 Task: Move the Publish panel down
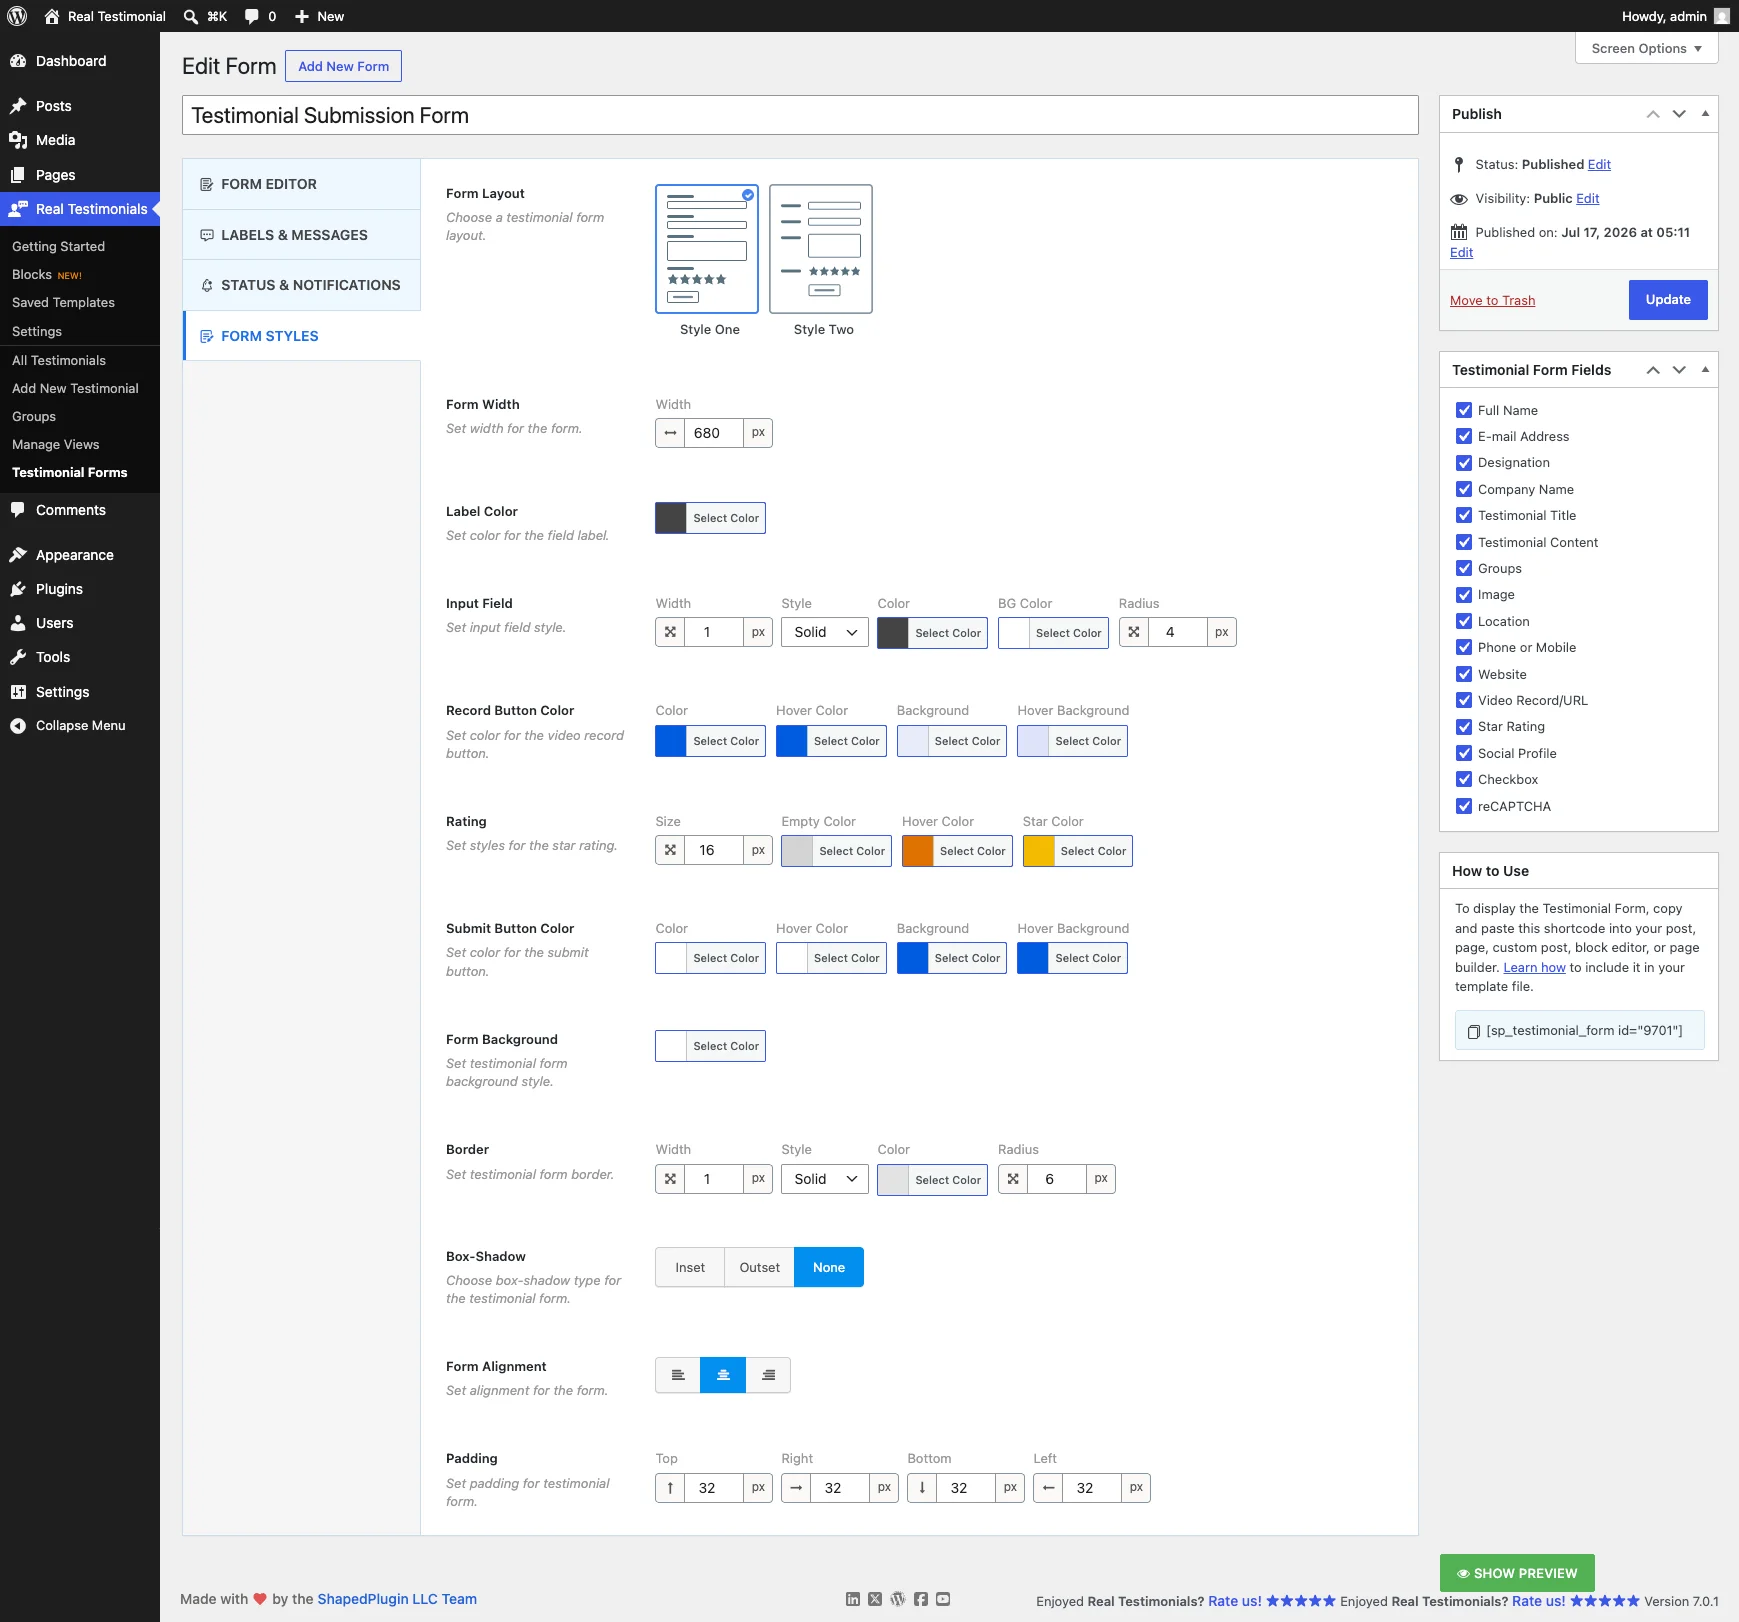[1679, 114]
